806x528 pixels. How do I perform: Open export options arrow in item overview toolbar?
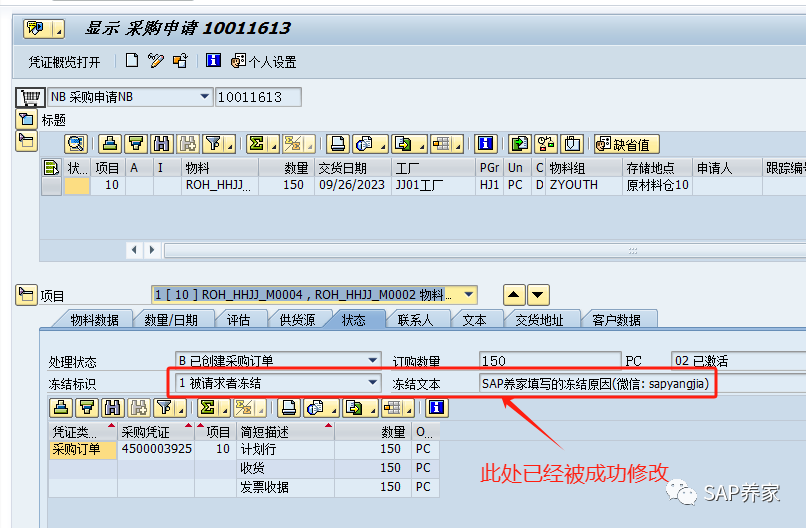tap(421, 145)
